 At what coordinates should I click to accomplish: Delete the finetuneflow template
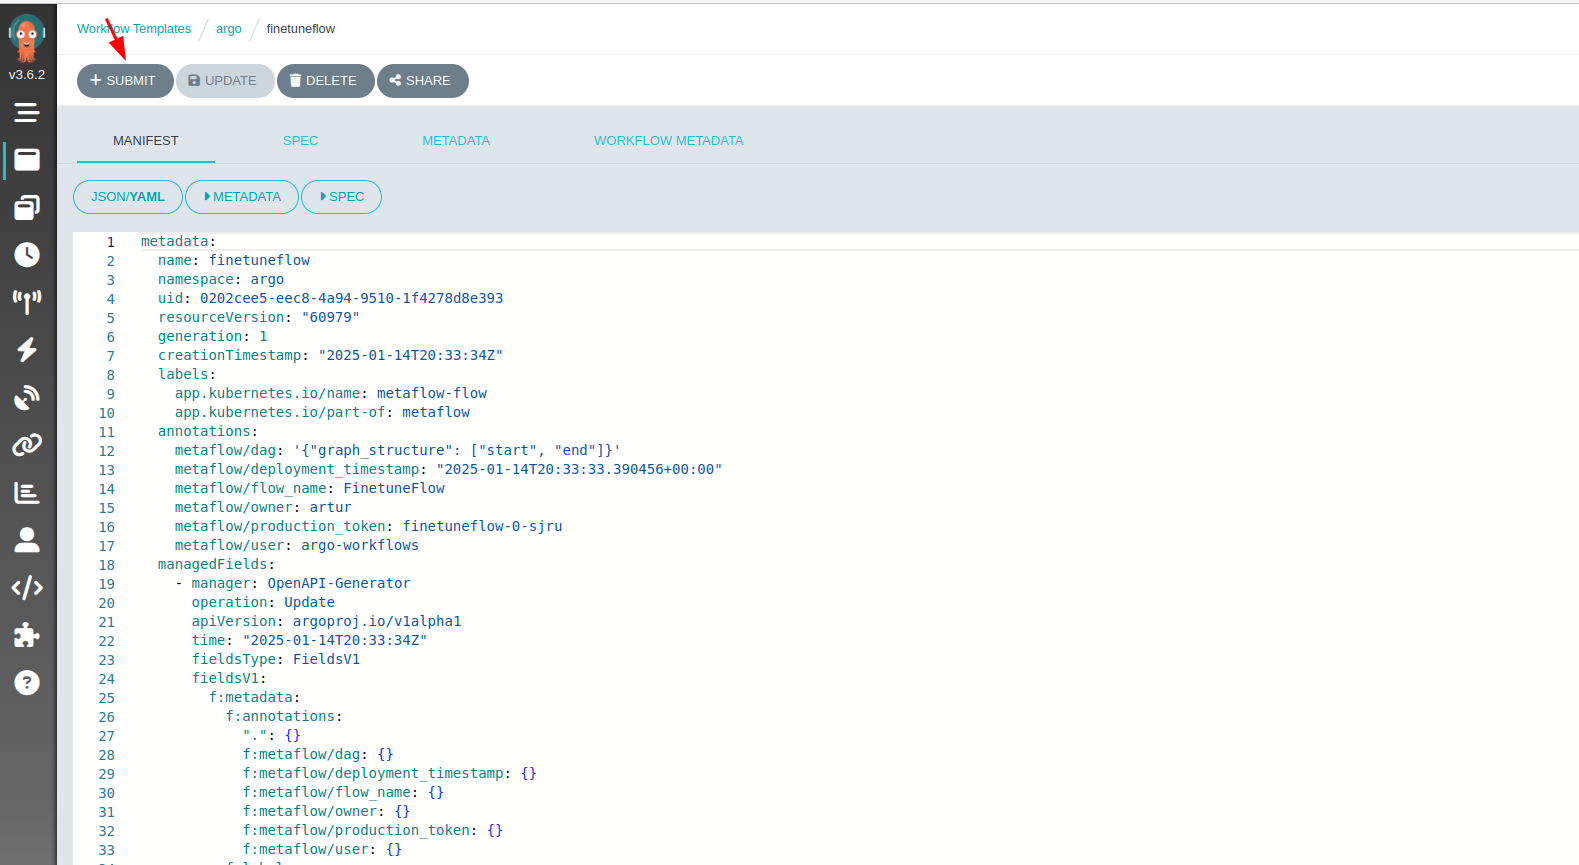(326, 81)
